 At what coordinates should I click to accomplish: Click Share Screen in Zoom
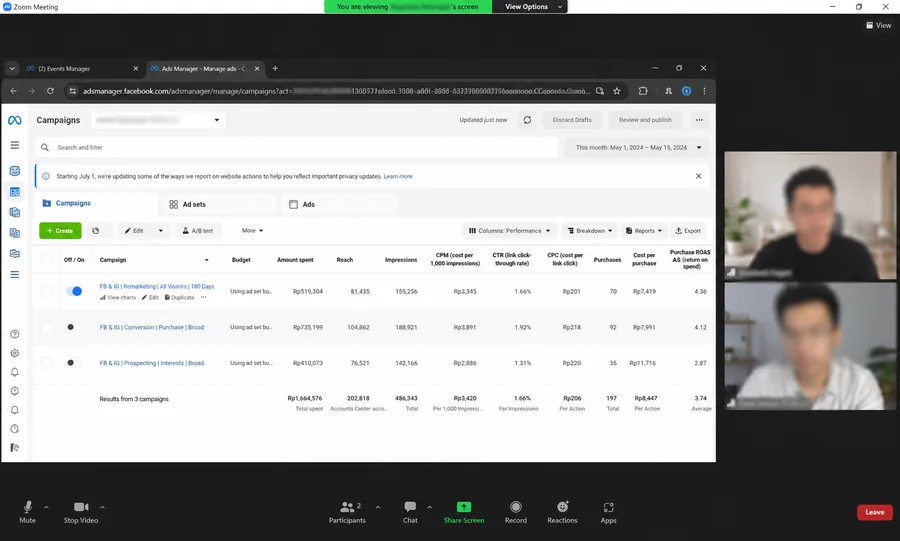coord(464,512)
